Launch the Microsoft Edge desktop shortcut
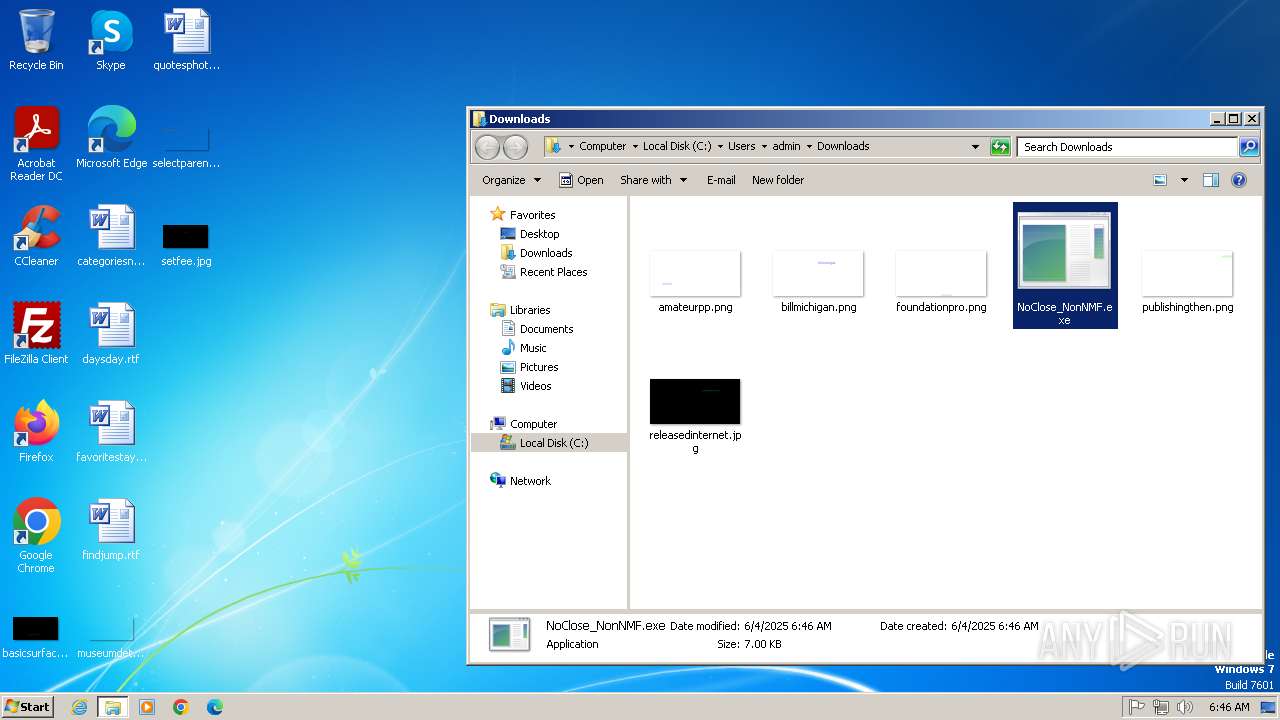 click(111, 137)
